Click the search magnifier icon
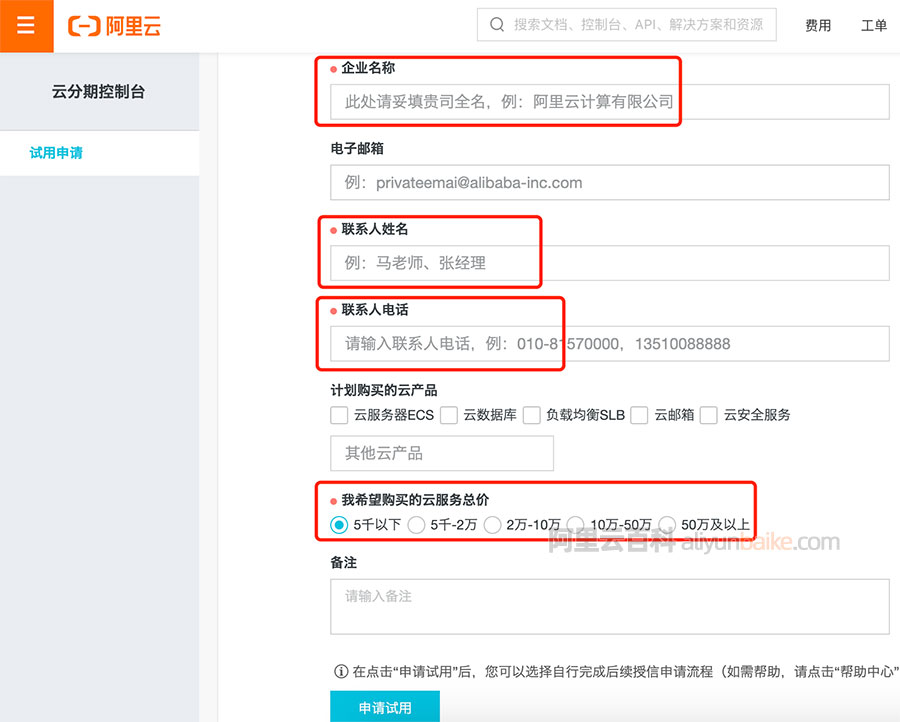900x722 pixels. tap(496, 25)
